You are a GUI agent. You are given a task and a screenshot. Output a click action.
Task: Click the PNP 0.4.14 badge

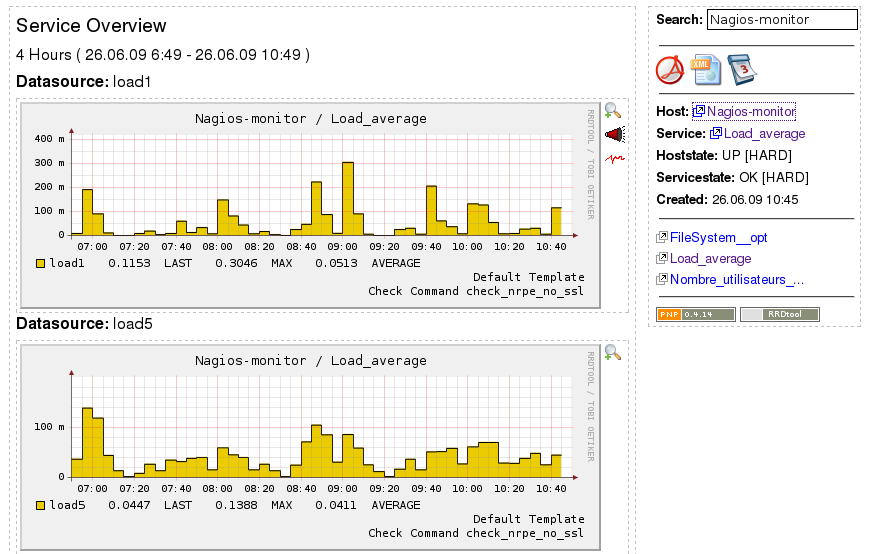[696, 314]
